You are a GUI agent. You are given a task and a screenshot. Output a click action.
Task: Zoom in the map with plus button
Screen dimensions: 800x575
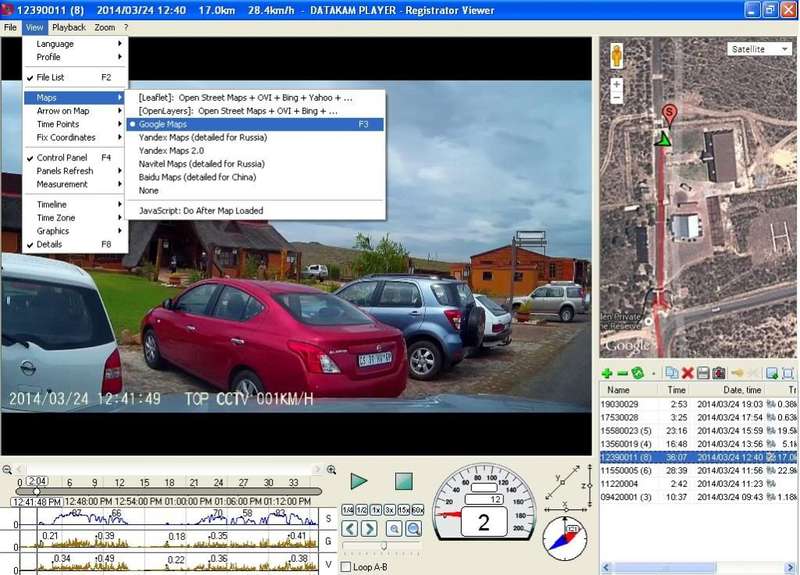616,84
